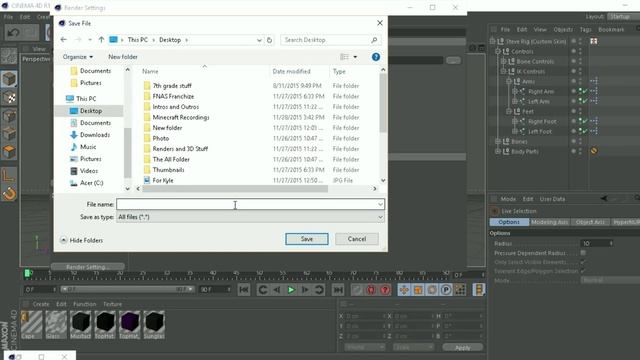Click the point level animation grid icon
The width and height of the screenshot is (640, 360).
tap(460, 290)
